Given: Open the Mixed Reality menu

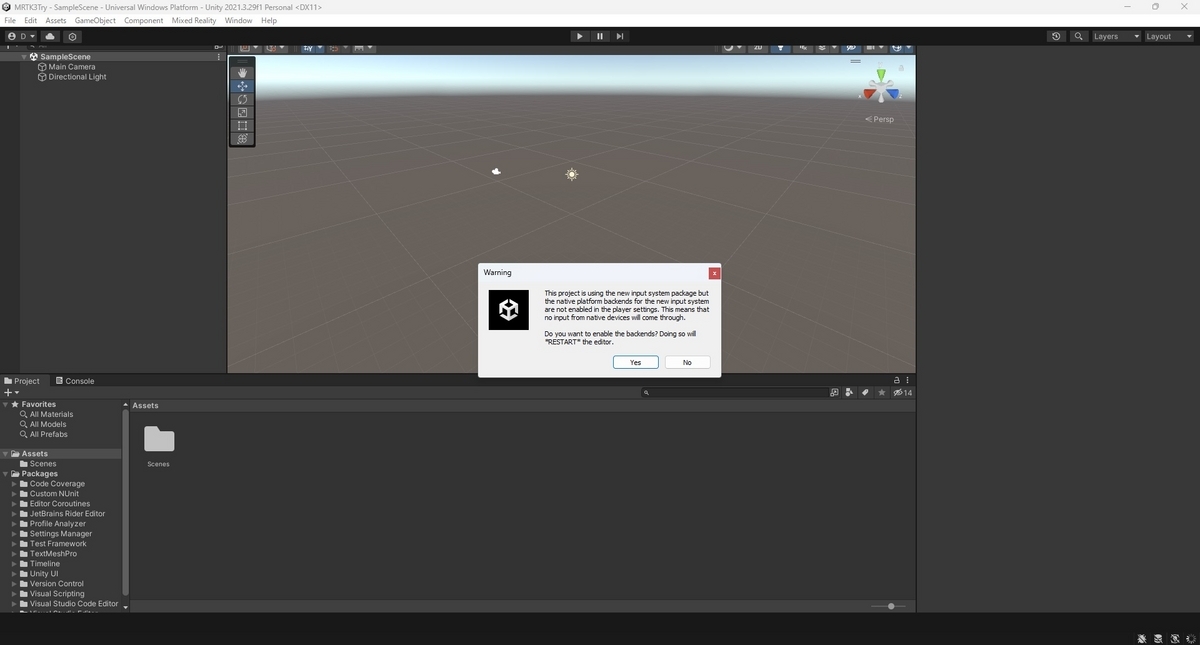Looking at the screenshot, I should pos(193,20).
